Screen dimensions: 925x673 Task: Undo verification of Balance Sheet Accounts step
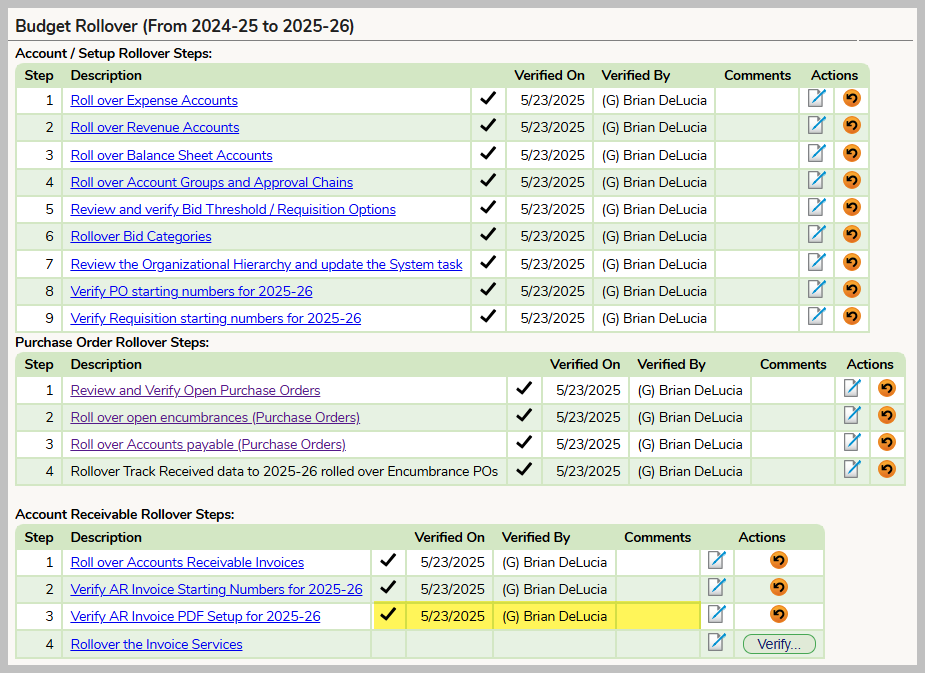[851, 153]
